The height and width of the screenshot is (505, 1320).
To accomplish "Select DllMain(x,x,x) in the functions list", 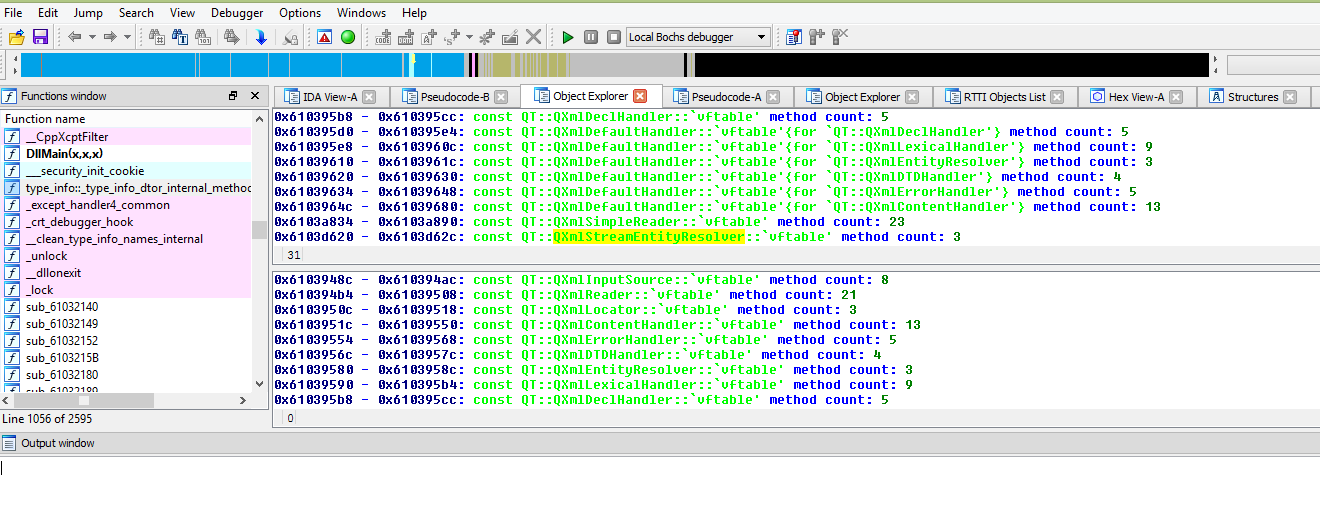I will (x=127, y=153).
